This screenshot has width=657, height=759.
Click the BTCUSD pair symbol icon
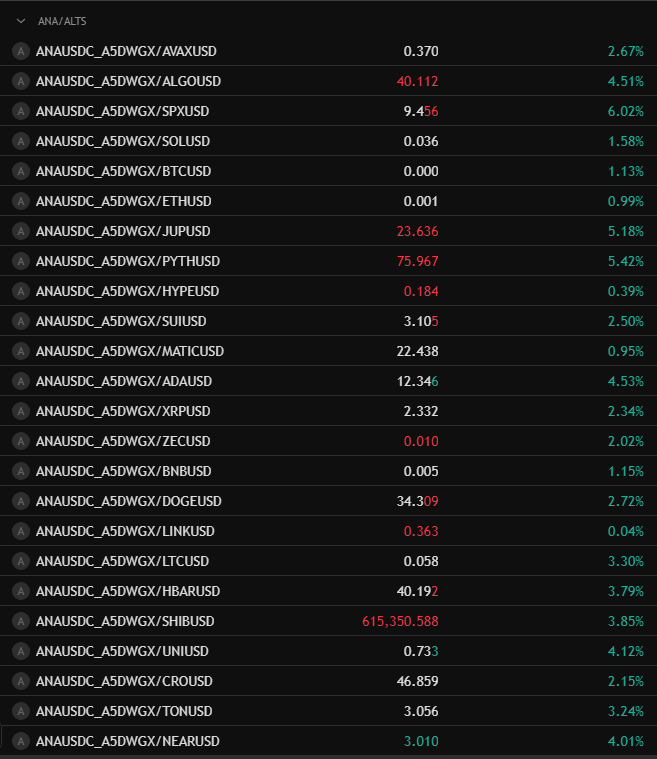(20, 171)
